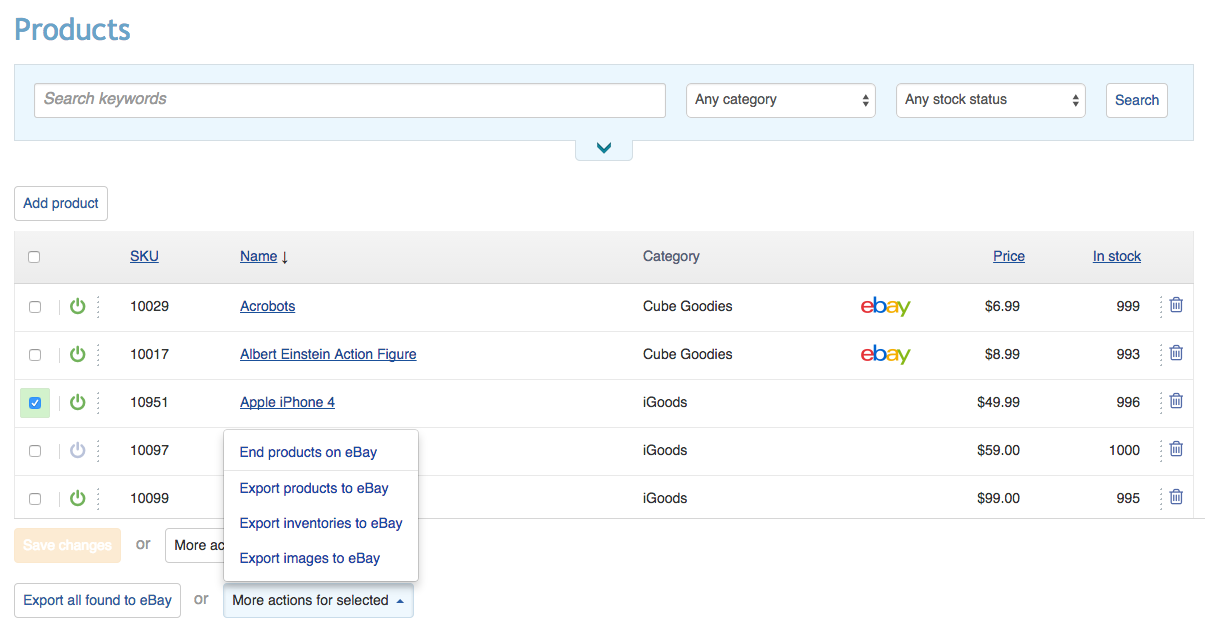Click the Search keywords input field
Viewport: 1205px width, 620px height.
pyautogui.click(x=349, y=100)
